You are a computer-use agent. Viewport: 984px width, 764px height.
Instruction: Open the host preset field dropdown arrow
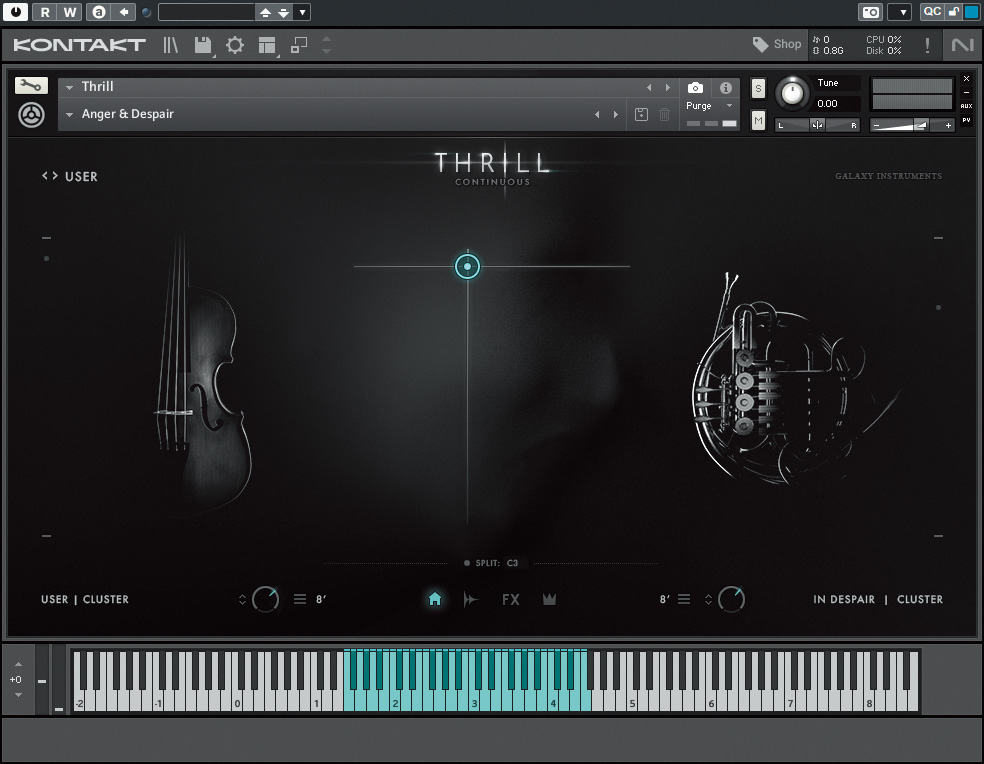click(x=302, y=12)
